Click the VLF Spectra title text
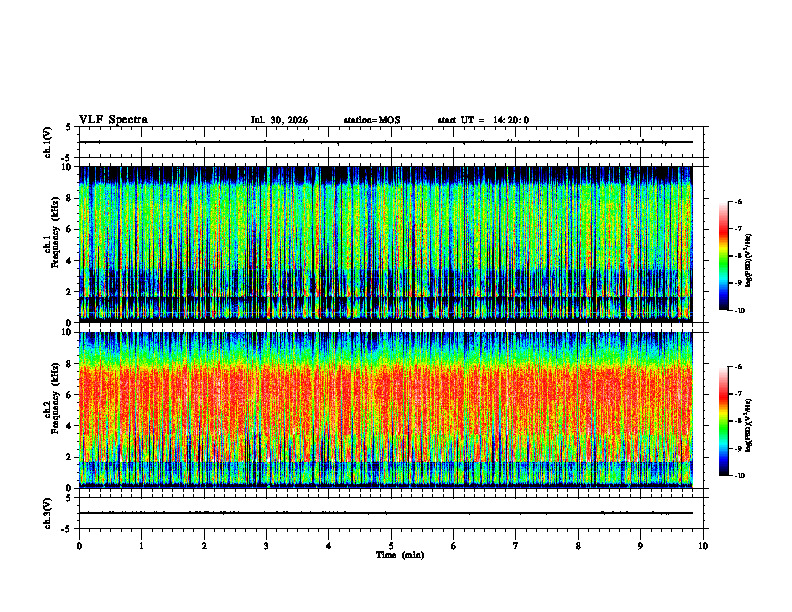The height and width of the screenshot is (612, 792). [x=113, y=120]
